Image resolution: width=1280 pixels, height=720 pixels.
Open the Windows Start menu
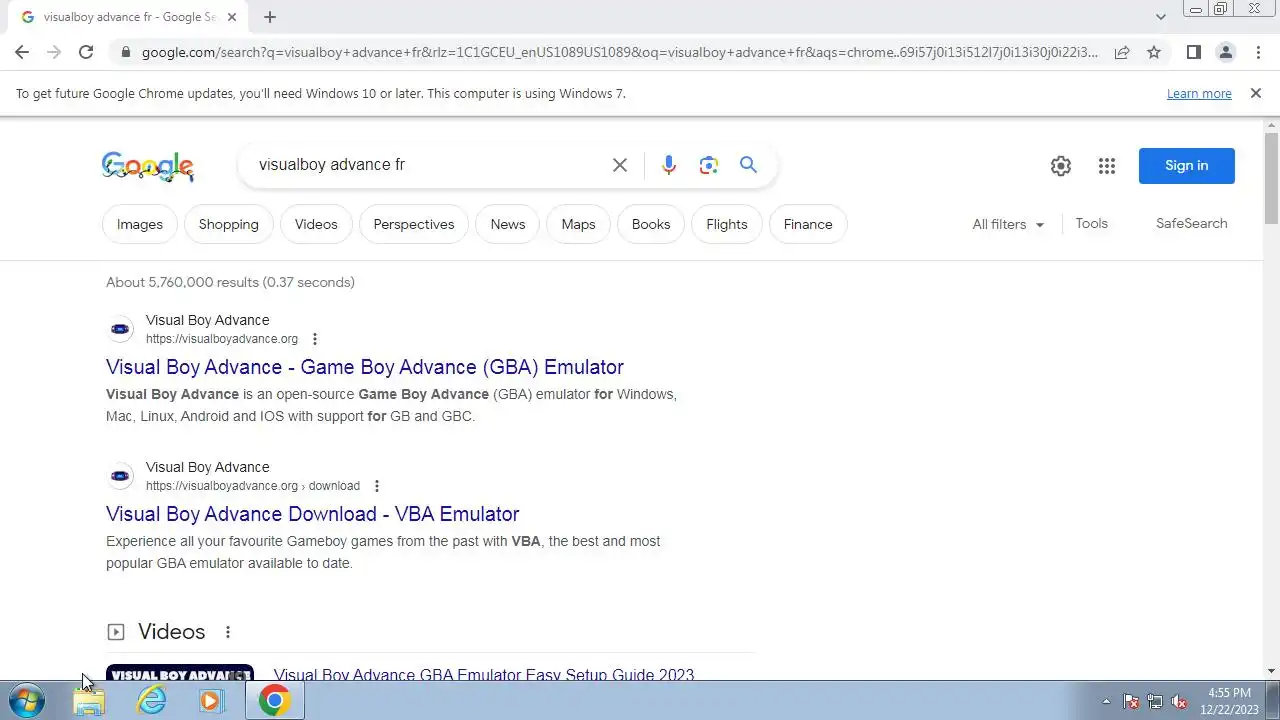click(x=26, y=701)
